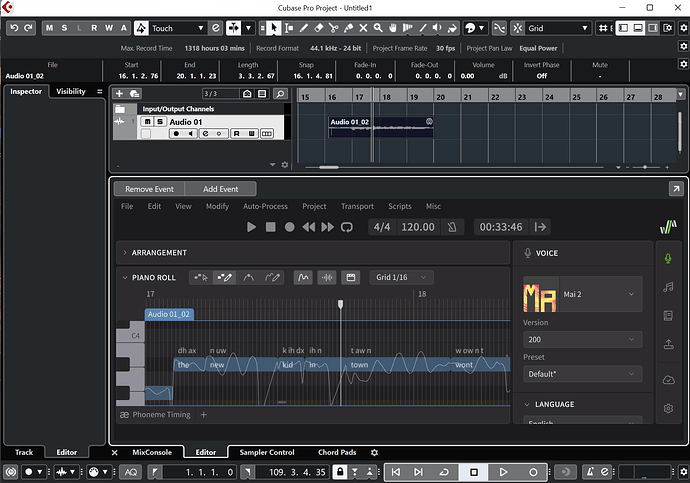Viewport: 690px width, 483px height.
Task: Open the Touch automation mode dropdown
Action: (x=177, y=28)
